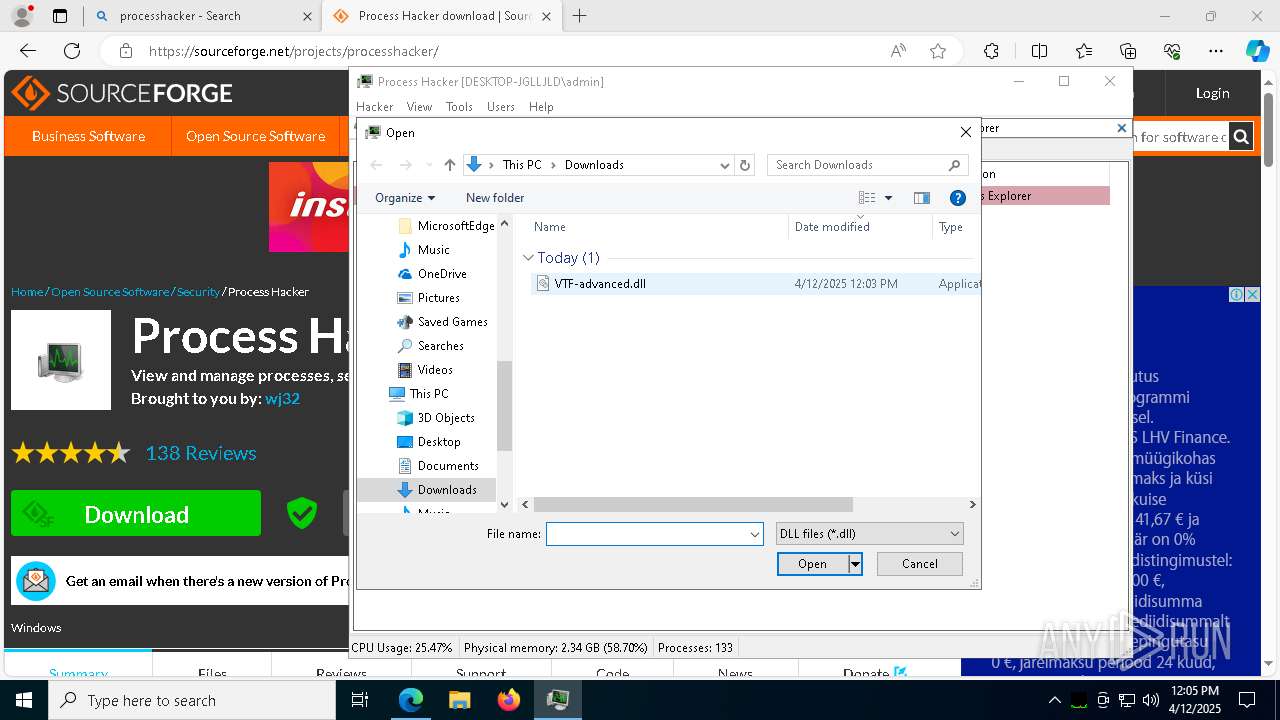This screenshot has width=1280, height=720.
Task: Open Edge settings and more menu
Action: tap(1216, 51)
